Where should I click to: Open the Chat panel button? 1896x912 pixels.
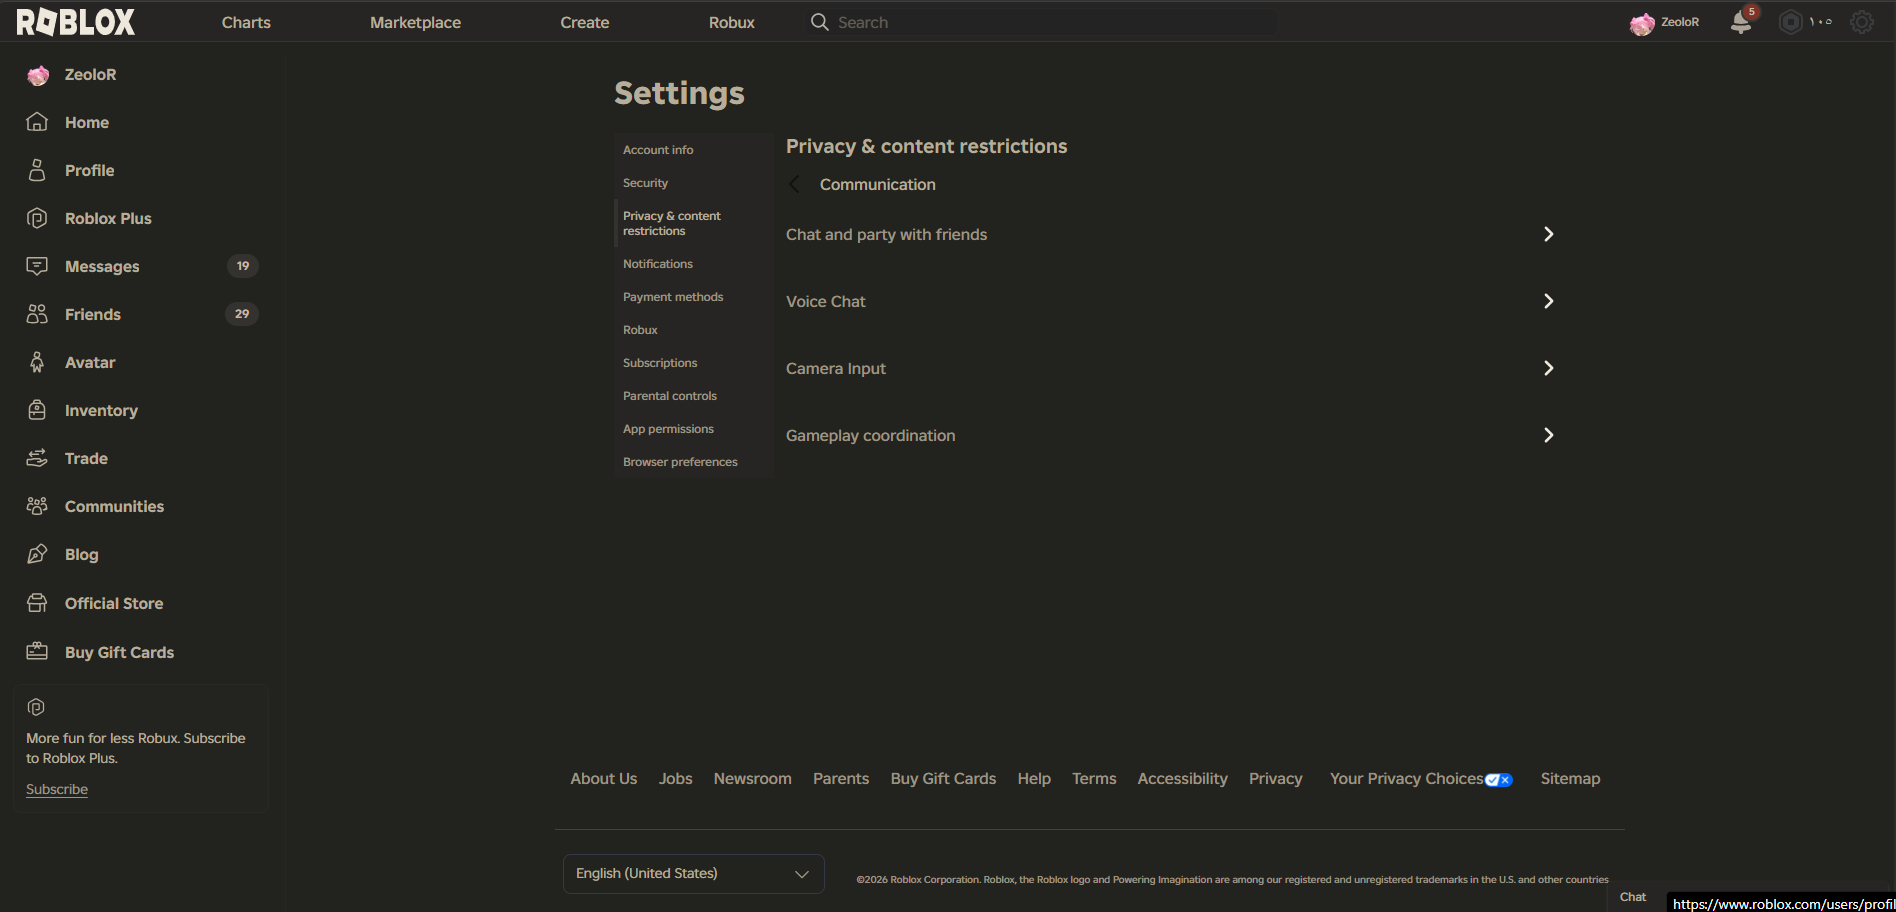1633,897
